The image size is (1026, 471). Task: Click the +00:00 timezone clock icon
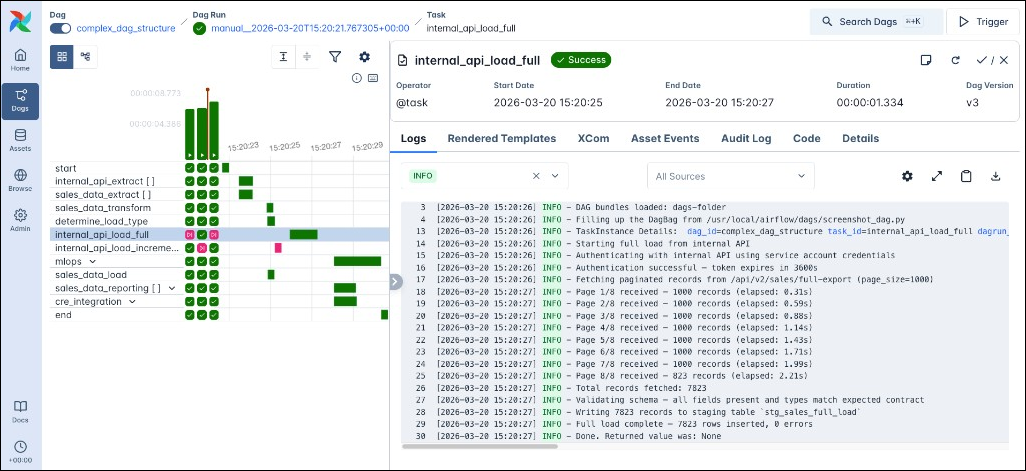(x=20, y=451)
